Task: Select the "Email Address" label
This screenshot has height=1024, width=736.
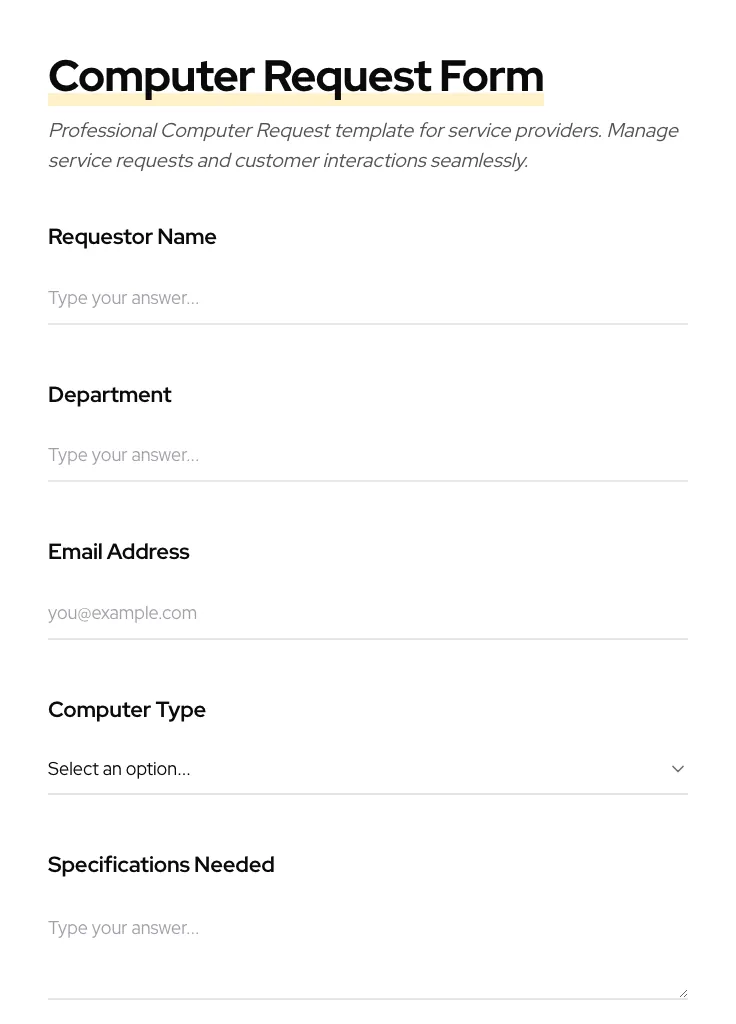Action: click(x=119, y=552)
